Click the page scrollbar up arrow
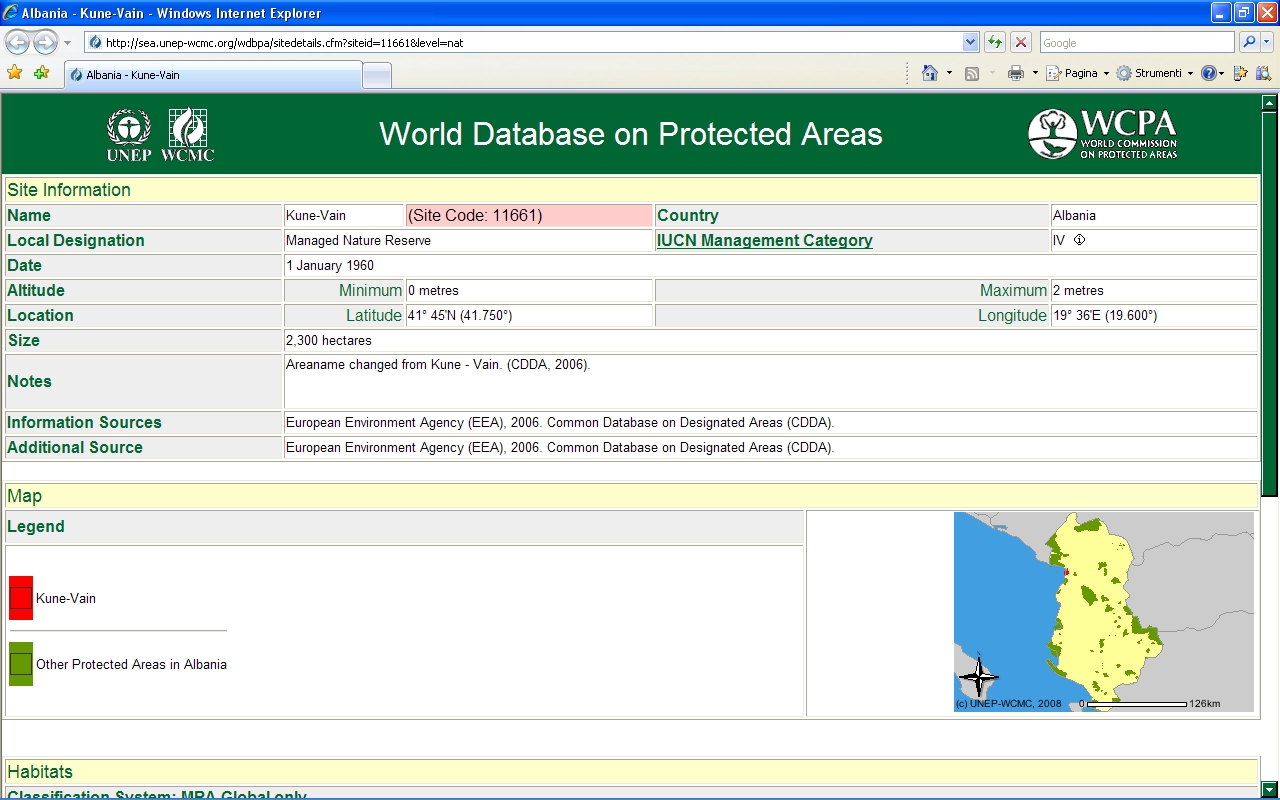This screenshot has width=1280, height=800. pos(1269,102)
